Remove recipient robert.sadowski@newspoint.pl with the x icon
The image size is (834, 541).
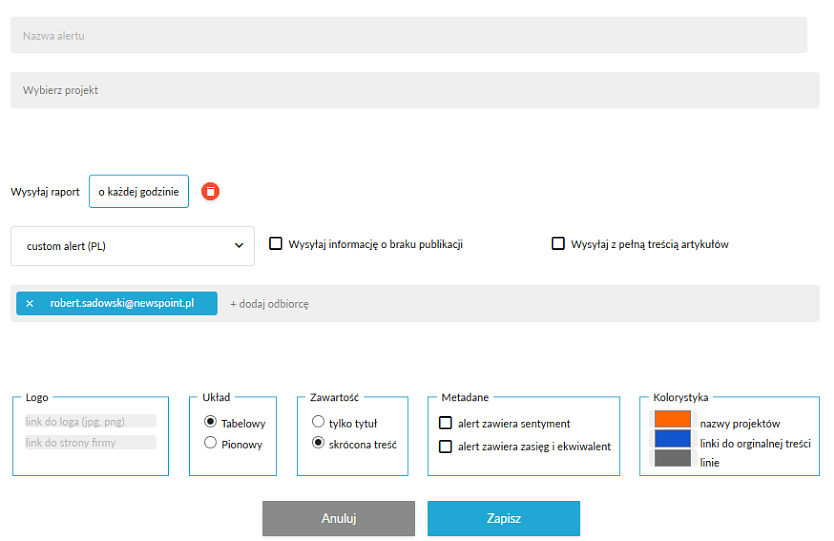click(30, 303)
